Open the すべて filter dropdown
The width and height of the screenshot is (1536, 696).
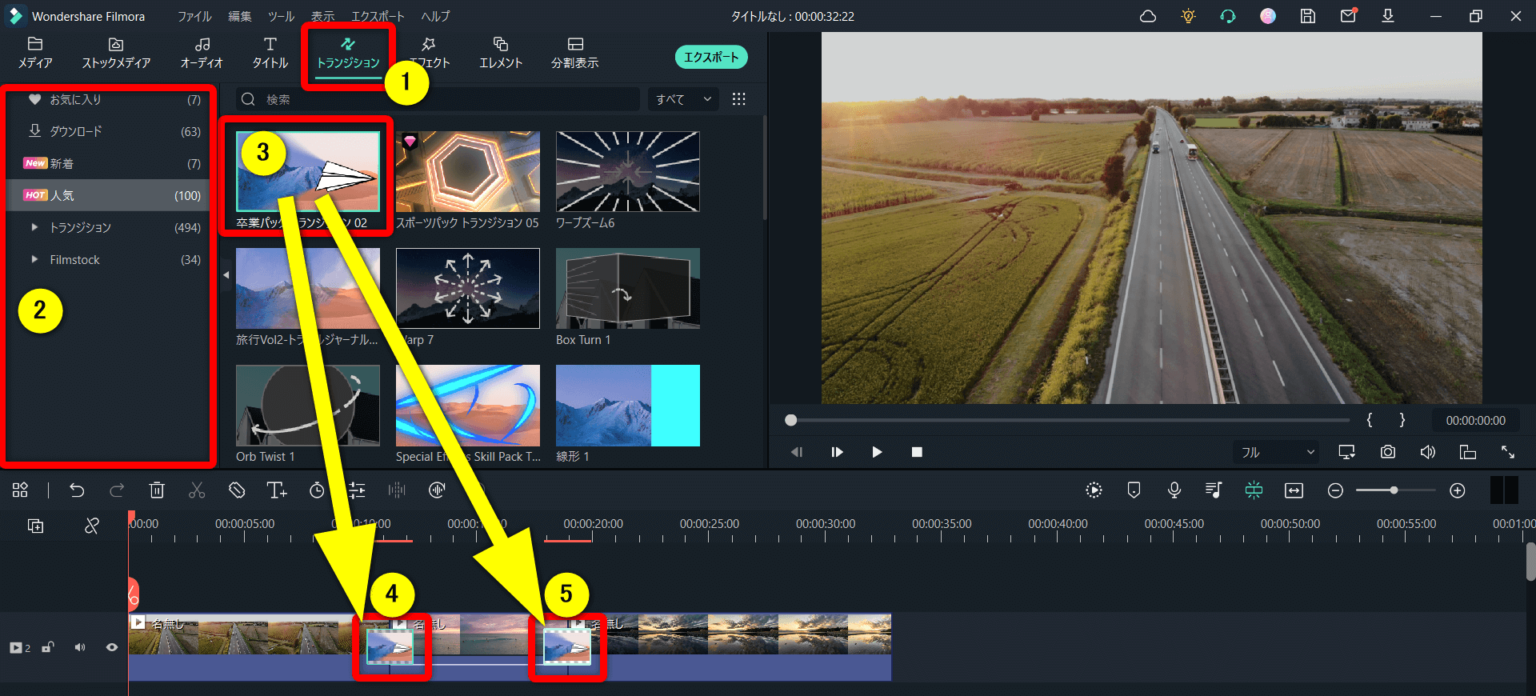[x=683, y=99]
